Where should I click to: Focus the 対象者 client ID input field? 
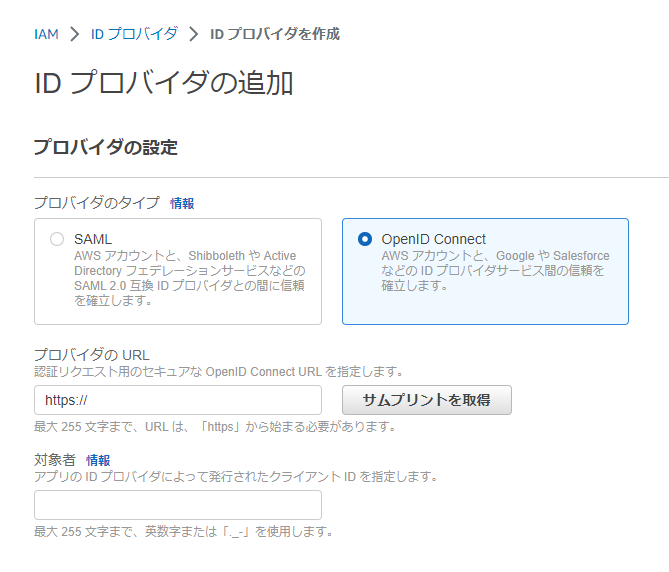178,505
